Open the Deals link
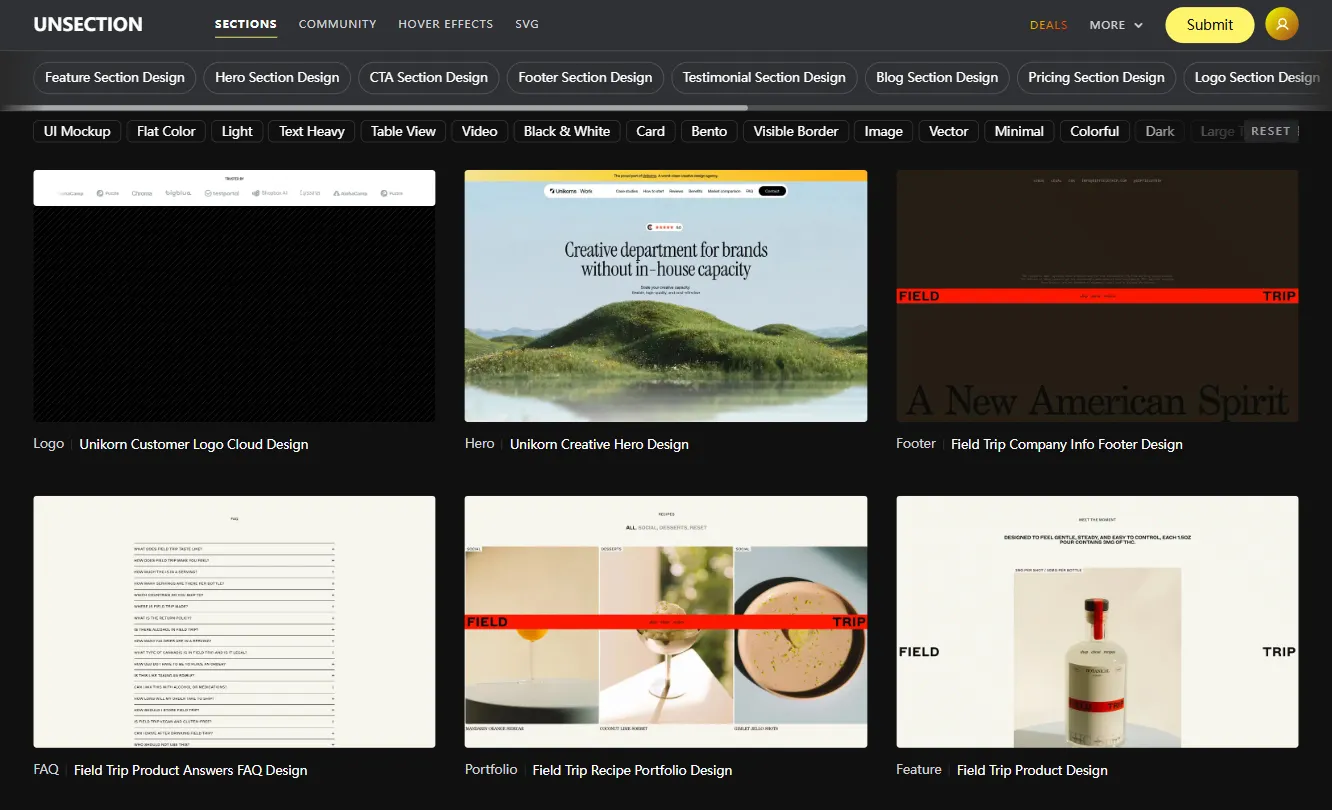This screenshot has width=1332, height=810. click(x=1048, y=25)
